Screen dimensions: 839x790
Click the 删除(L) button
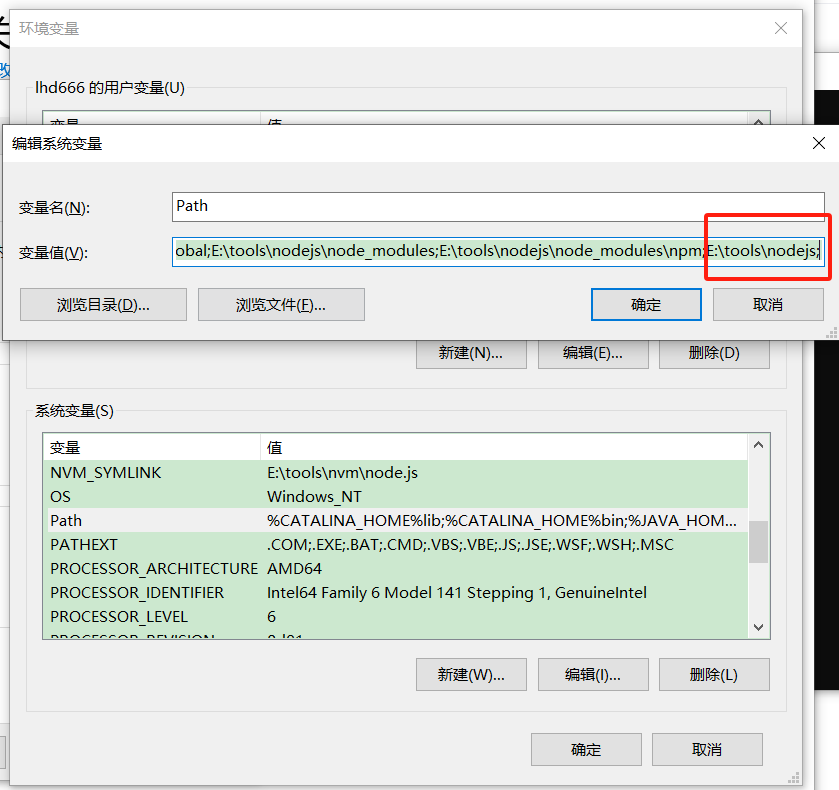(x=713, y=674)
